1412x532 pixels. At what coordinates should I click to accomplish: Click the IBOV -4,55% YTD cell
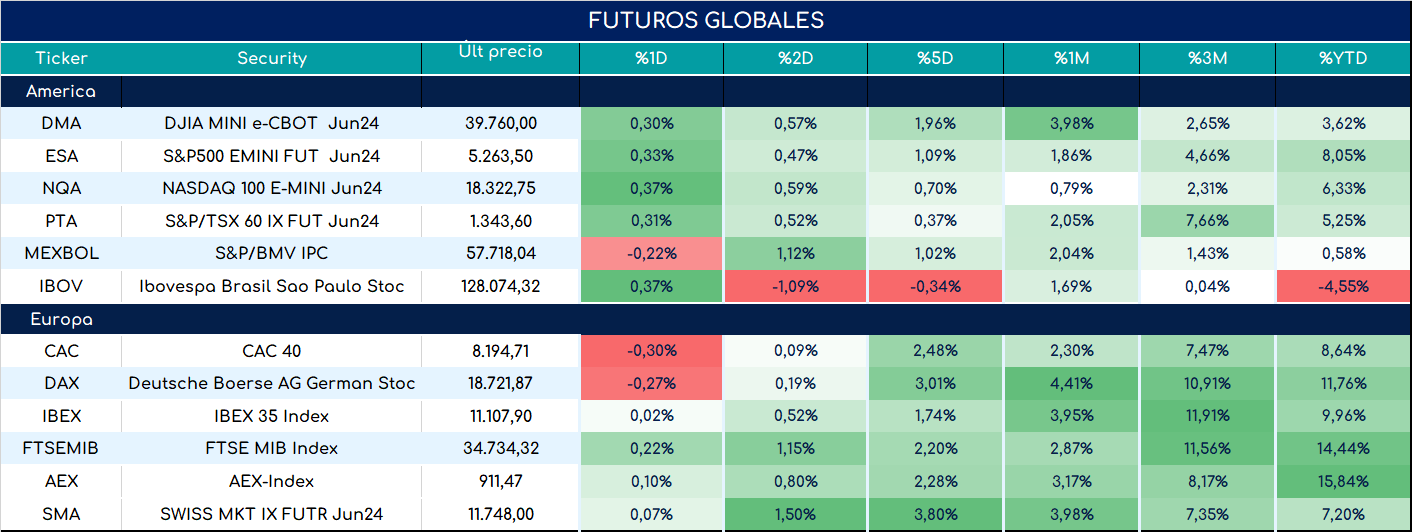(x=1345, y=287)
